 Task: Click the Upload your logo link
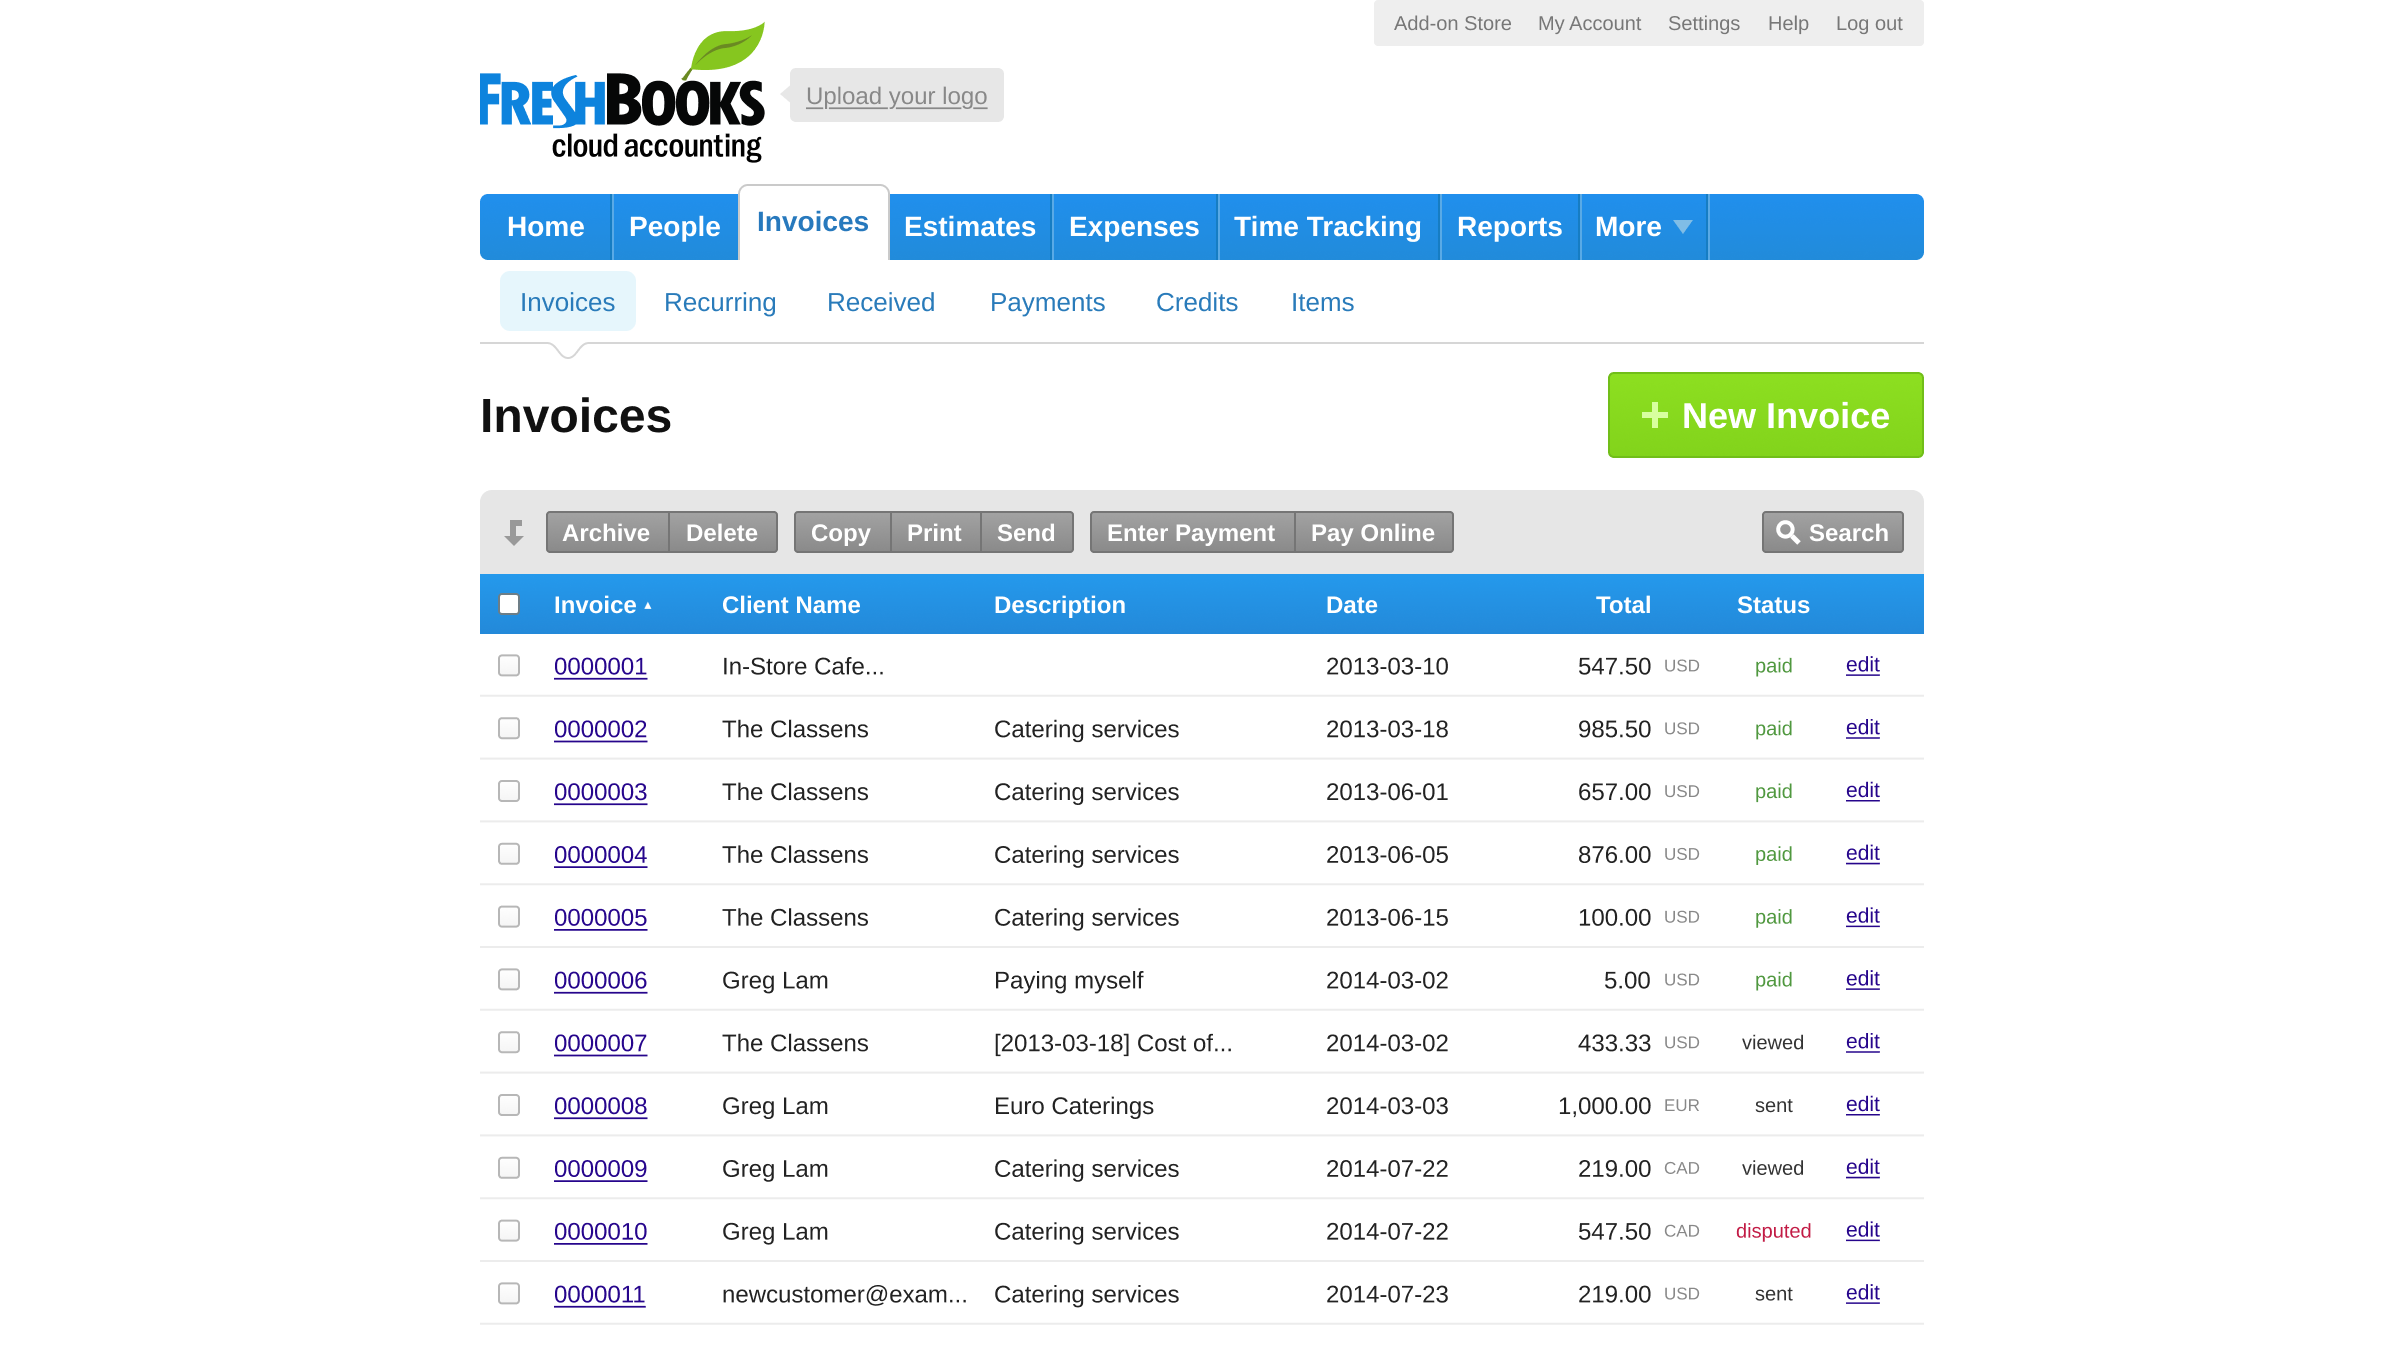(896, 96)
